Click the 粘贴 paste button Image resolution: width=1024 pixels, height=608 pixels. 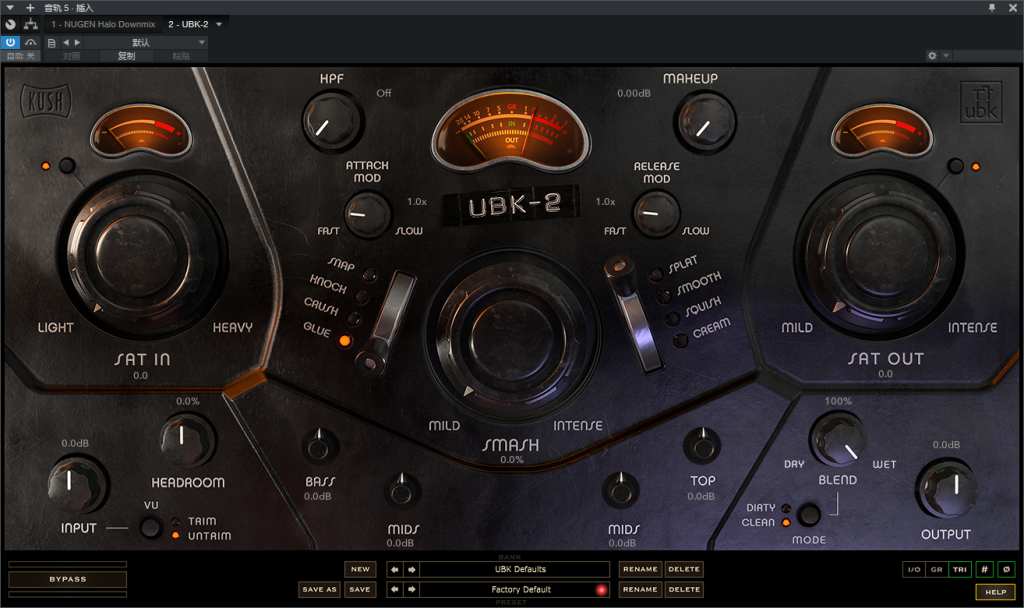coord(181,56)
